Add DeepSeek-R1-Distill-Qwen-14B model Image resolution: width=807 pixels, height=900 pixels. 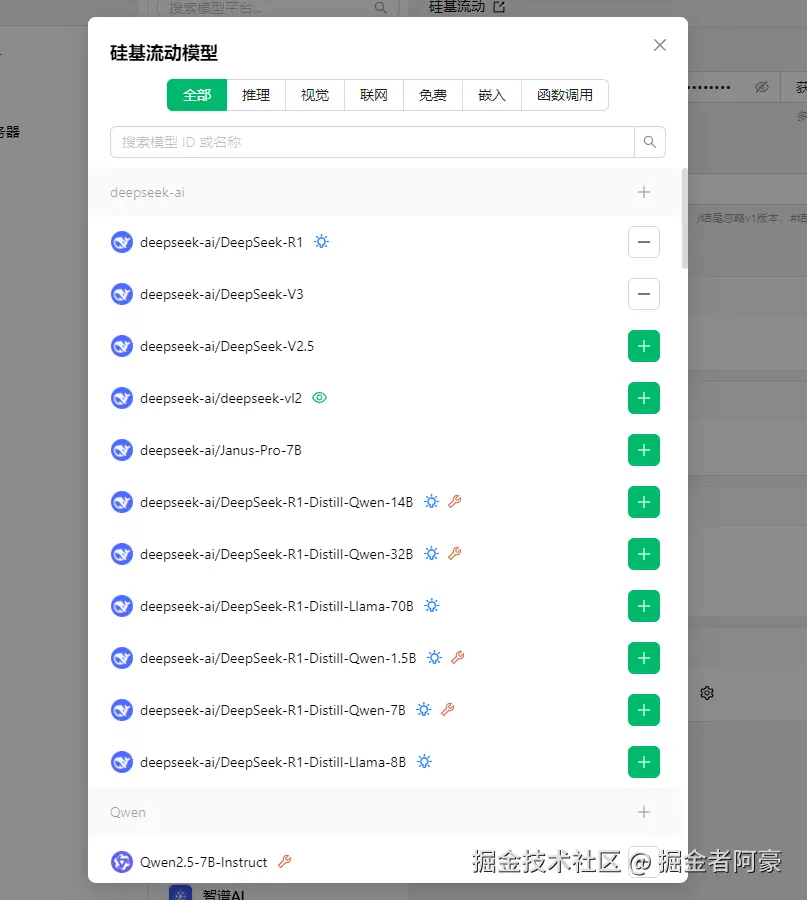click(x=644, y=502)
